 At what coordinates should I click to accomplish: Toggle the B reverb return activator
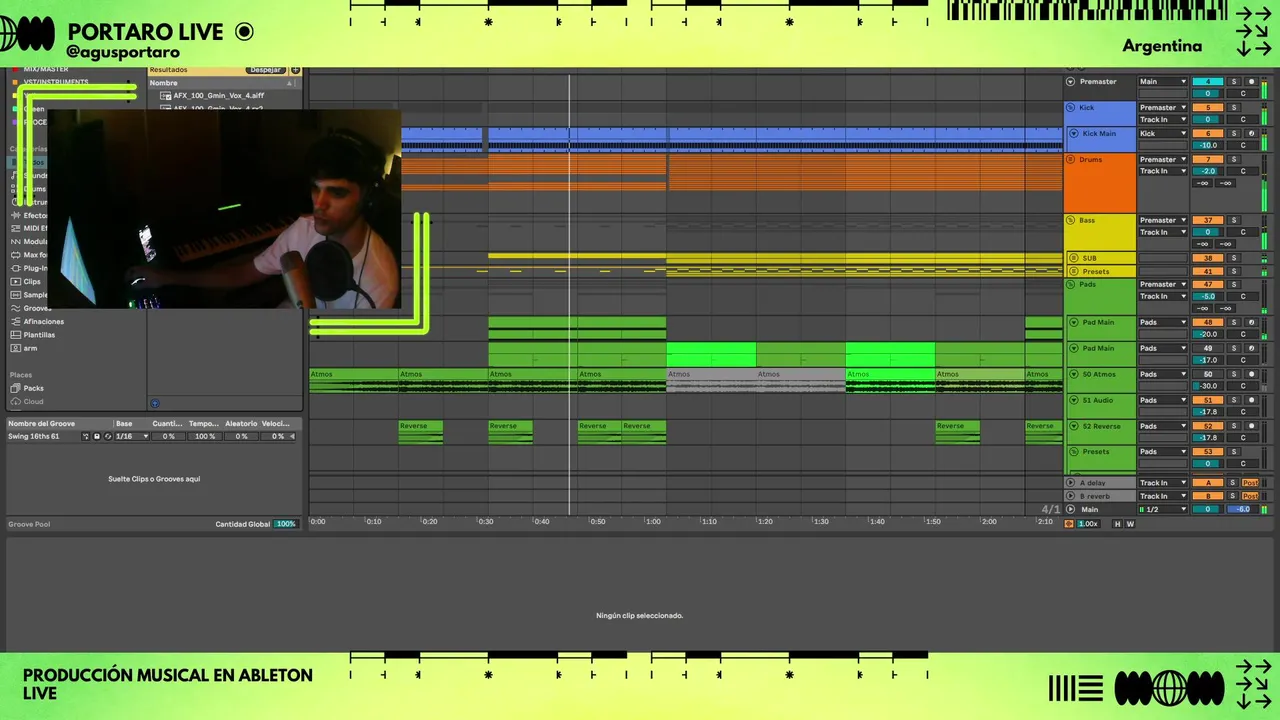pos(1208,496)
